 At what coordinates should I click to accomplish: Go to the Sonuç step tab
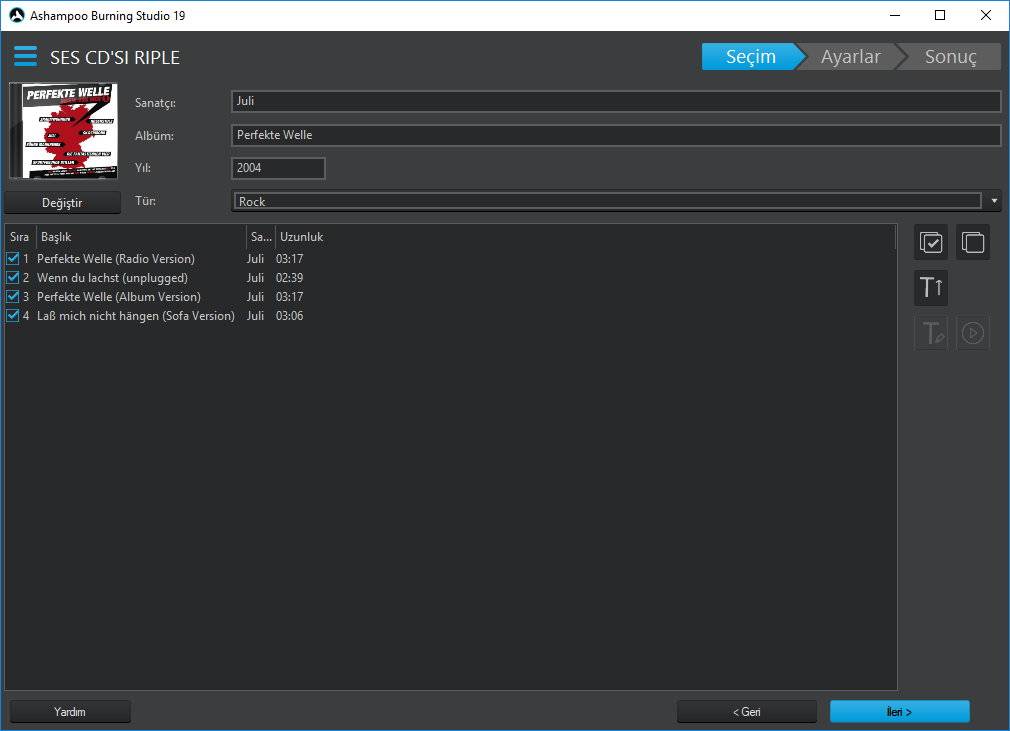click(x=950, y=57)
